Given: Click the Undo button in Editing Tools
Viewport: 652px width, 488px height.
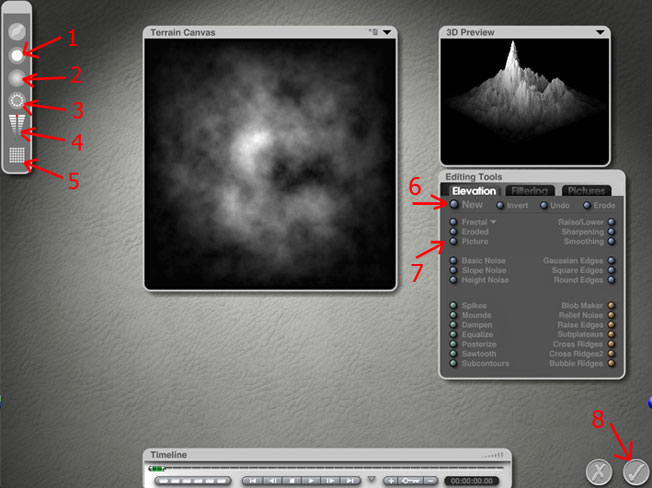Looking at the screenshot, I should click(x=544, y=205).
